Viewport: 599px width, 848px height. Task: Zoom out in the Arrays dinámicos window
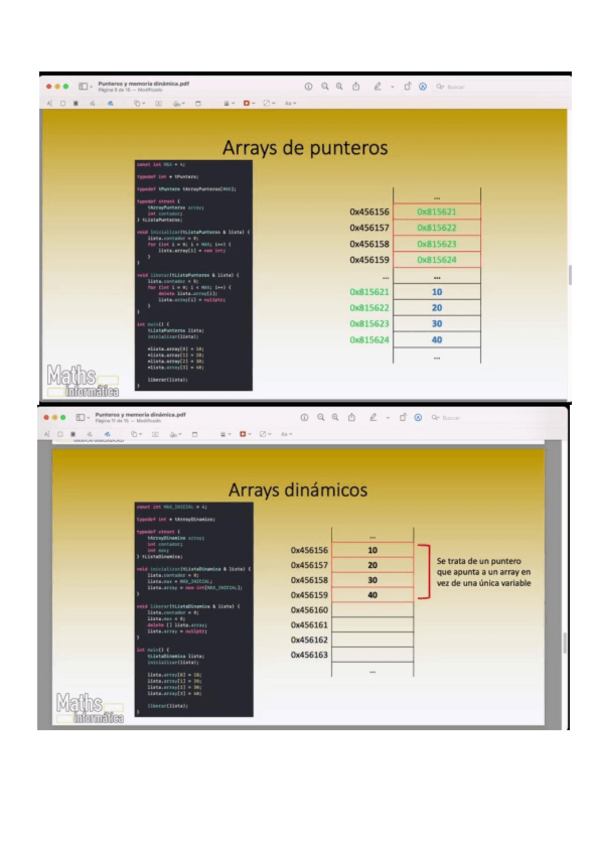(321, 418)
